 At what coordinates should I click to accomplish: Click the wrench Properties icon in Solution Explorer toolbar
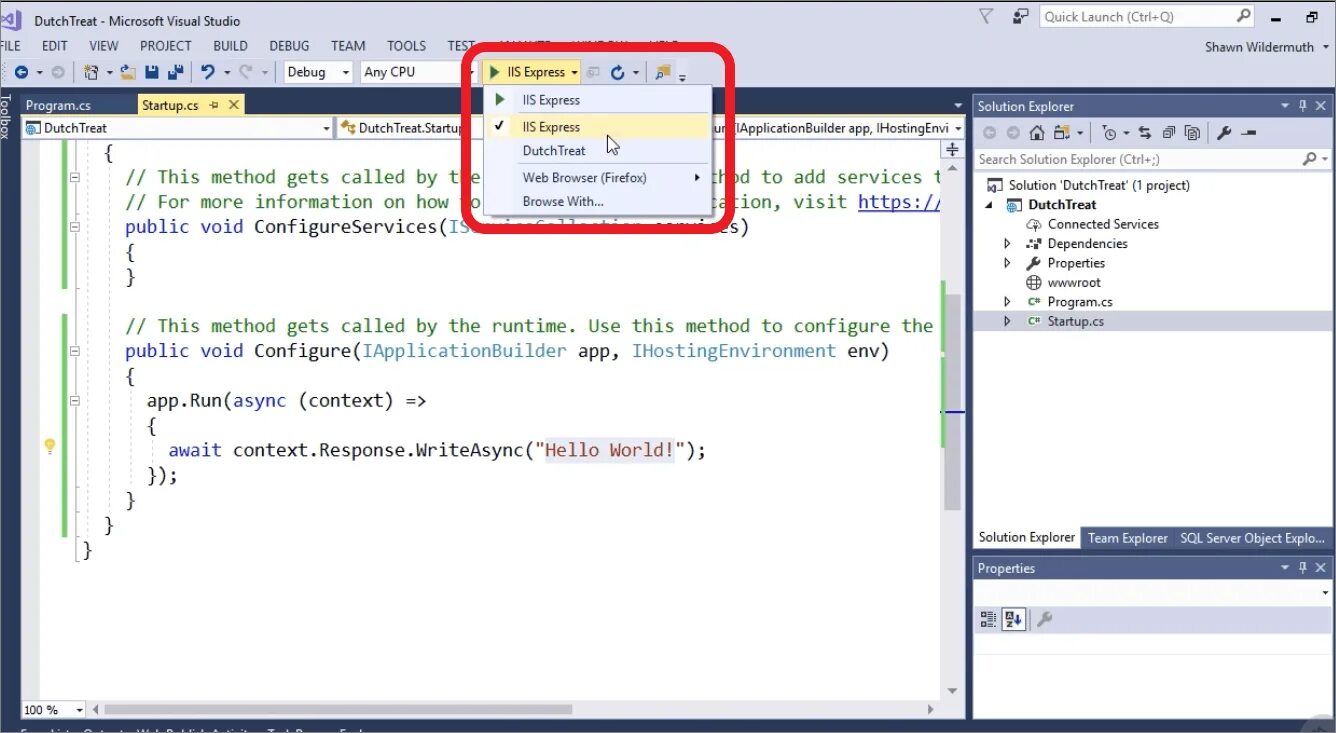[x=1224, y=133]
